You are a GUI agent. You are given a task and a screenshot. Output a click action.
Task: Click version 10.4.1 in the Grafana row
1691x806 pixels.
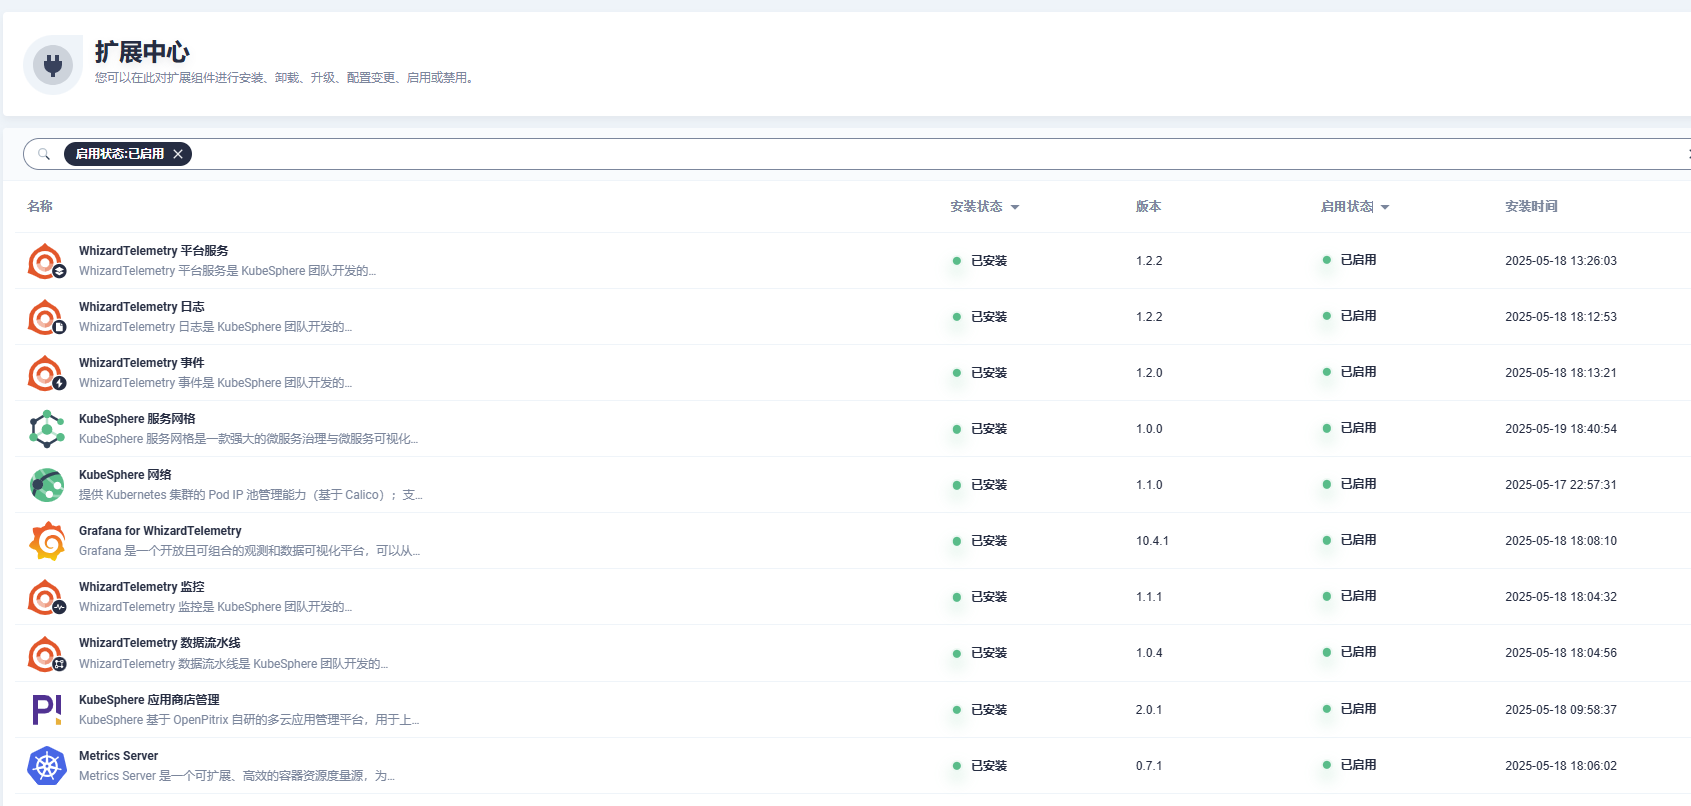coord(1152,541)
